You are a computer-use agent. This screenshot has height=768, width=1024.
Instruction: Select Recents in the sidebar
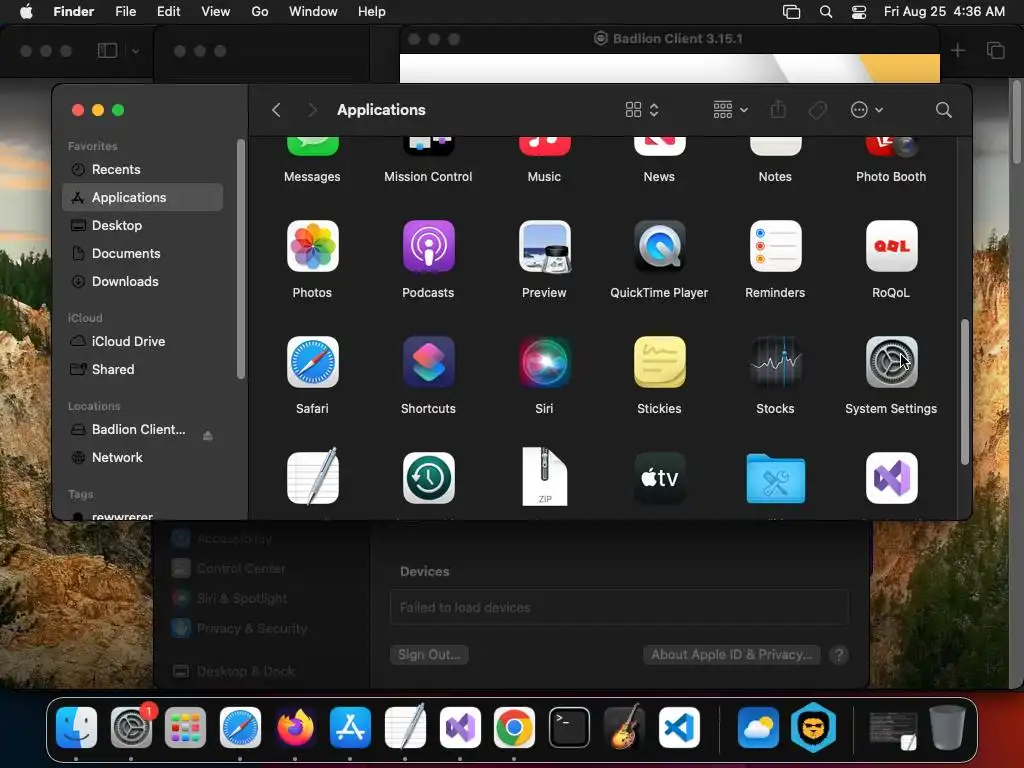click(x=142, y=169)
